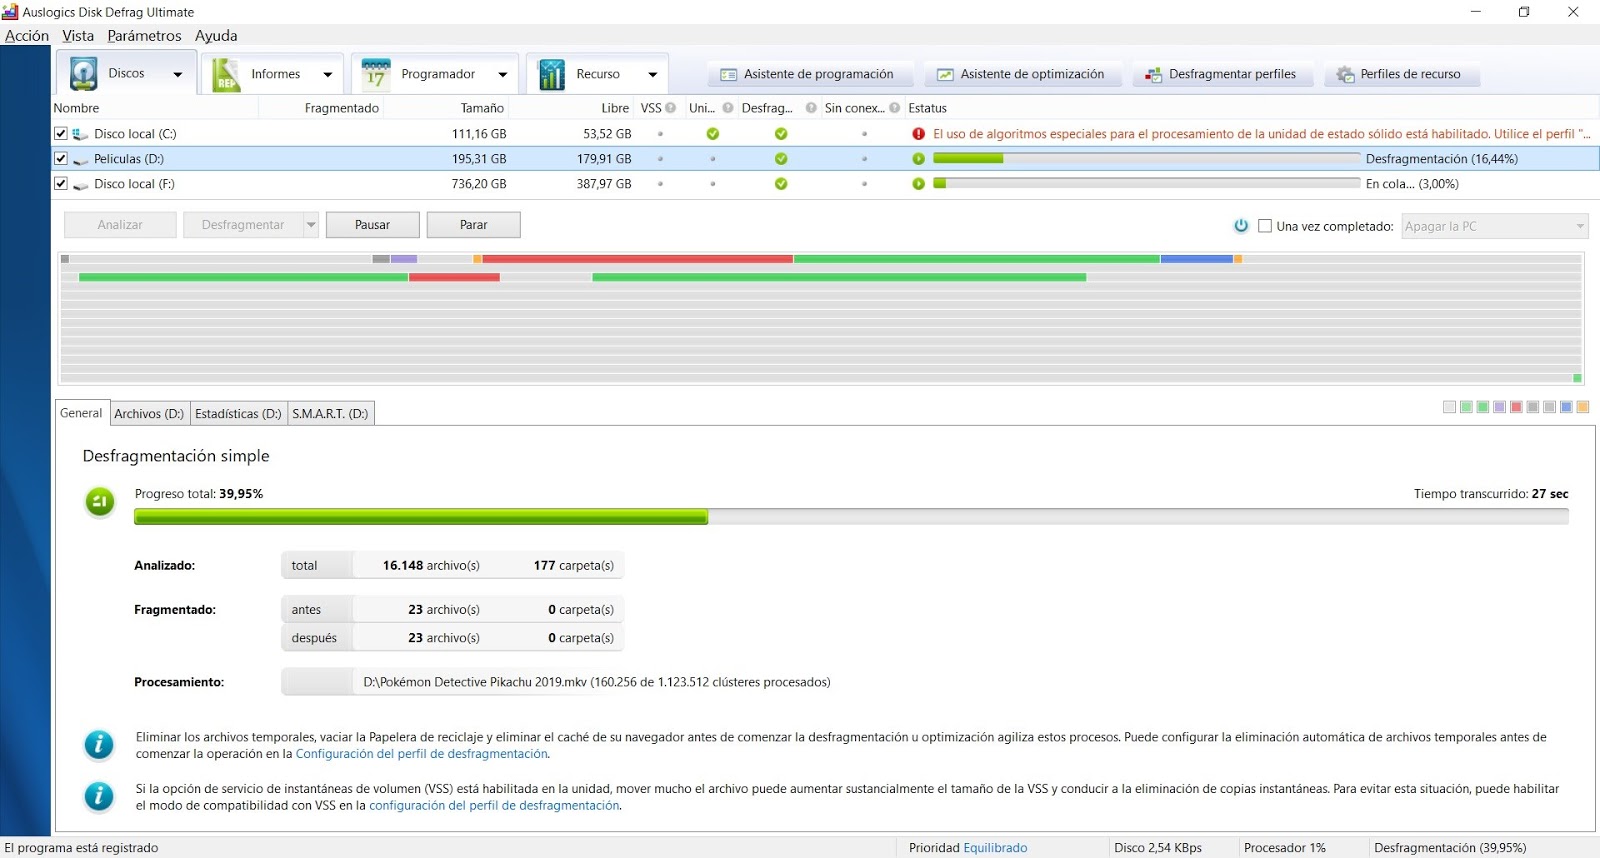Screen dimensions: 1600x858
Task: Click the Tamaño column header
Action: 448,108
